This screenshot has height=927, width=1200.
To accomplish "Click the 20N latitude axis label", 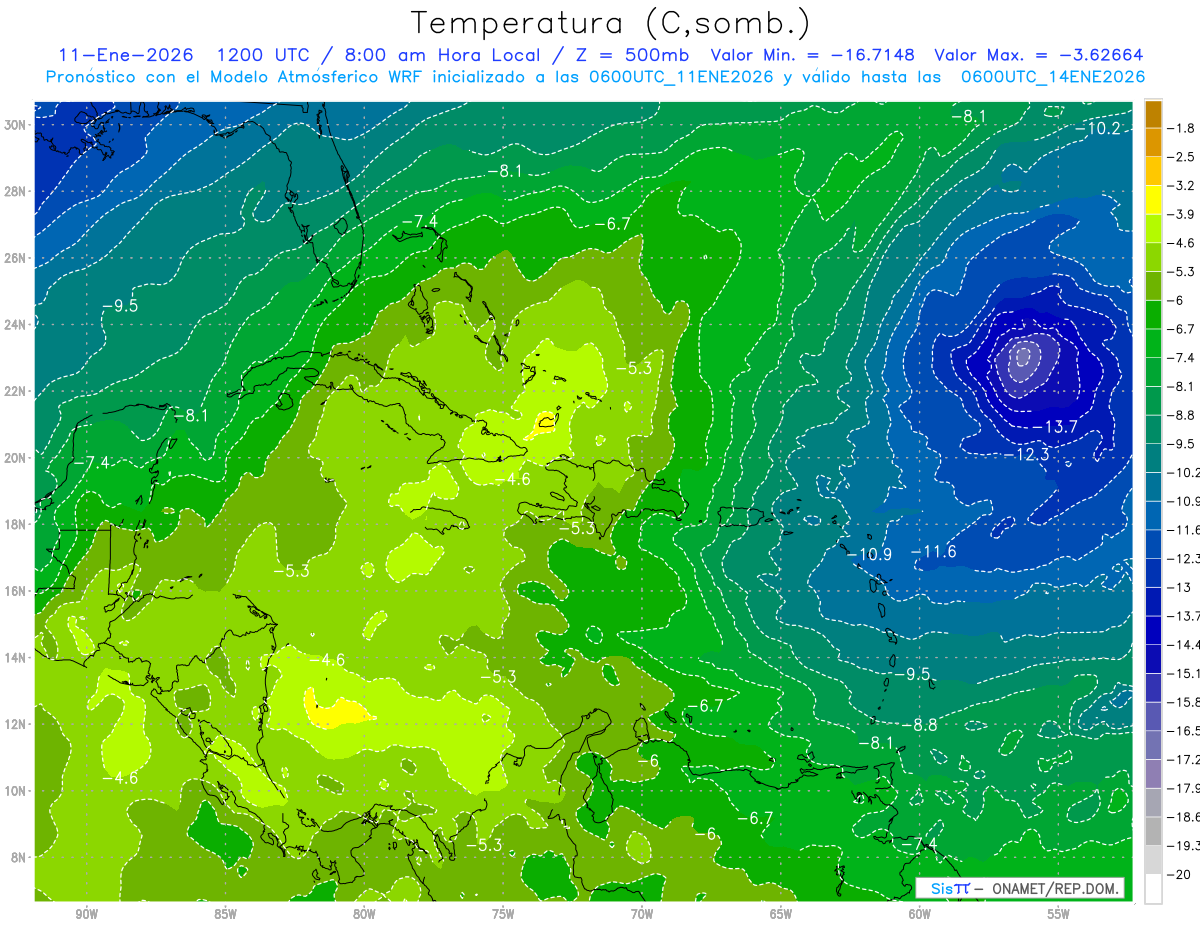I will pos(17,458).
